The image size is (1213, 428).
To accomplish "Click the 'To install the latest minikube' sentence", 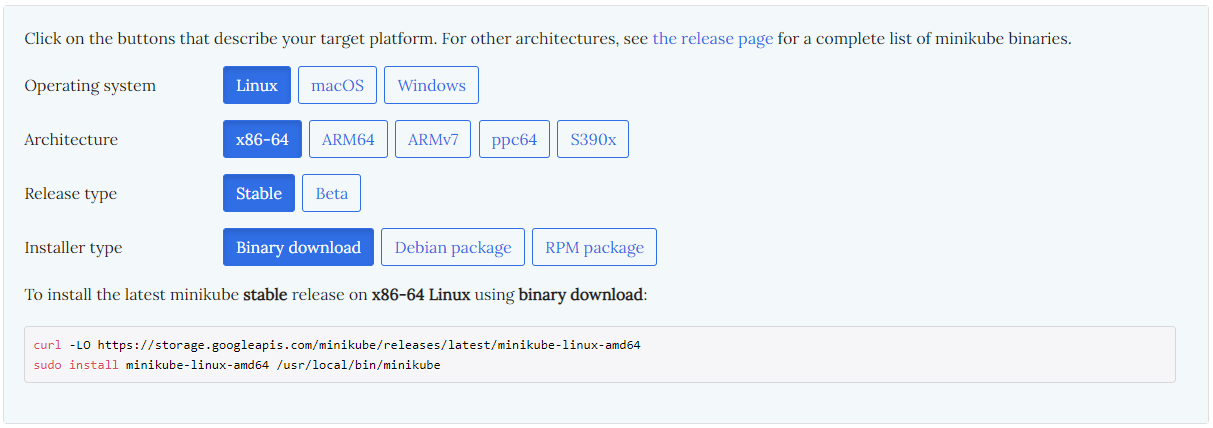I will [x=336, y=295].
